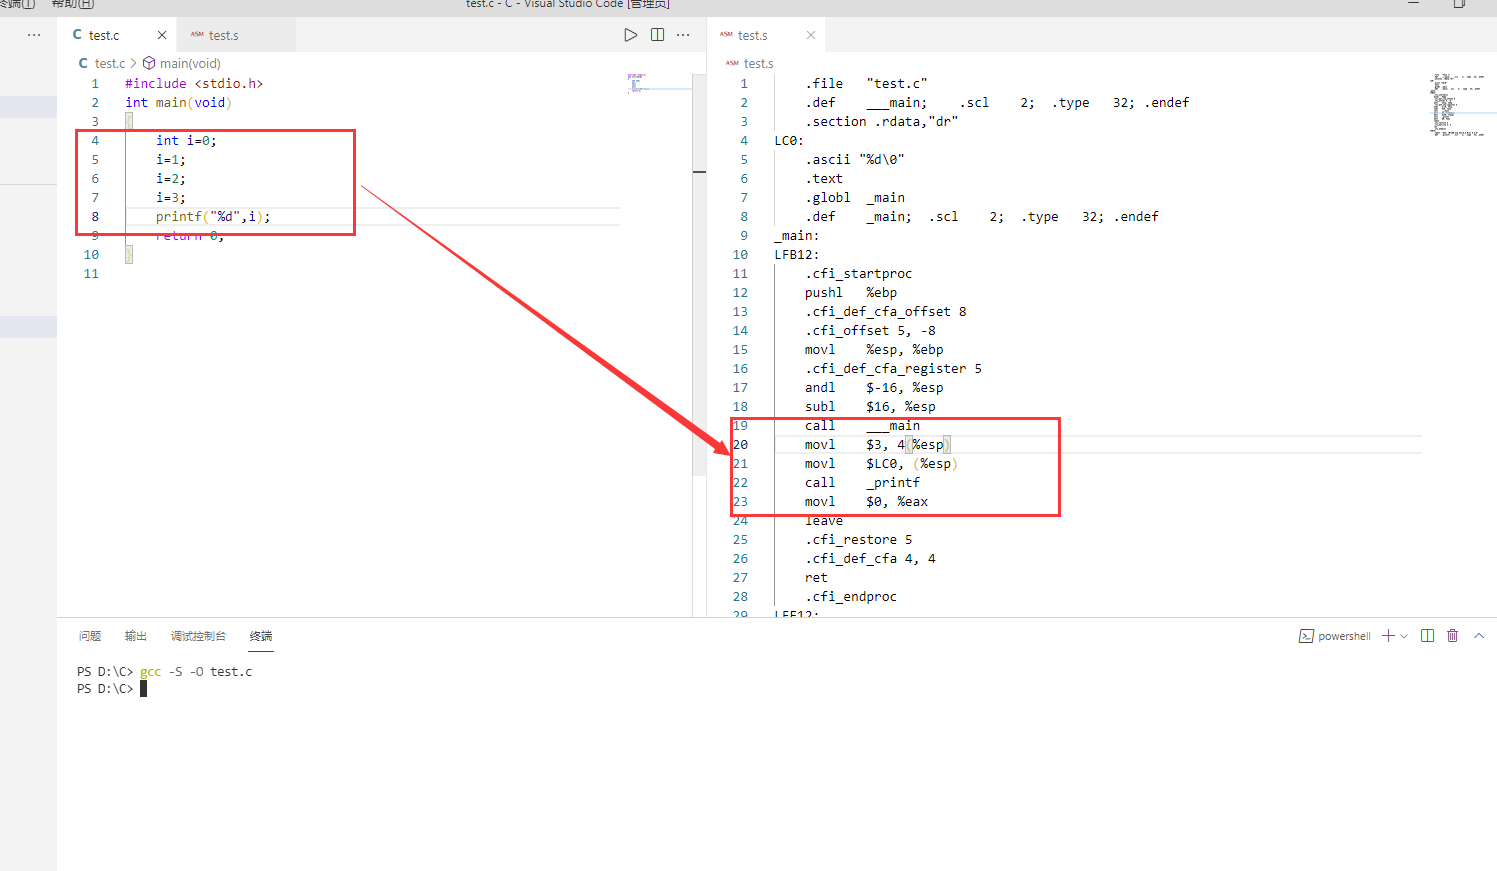Click 'call _printf' instruction
The height and width of the screenshot is (871, 1497).
[x=863, y=483]
